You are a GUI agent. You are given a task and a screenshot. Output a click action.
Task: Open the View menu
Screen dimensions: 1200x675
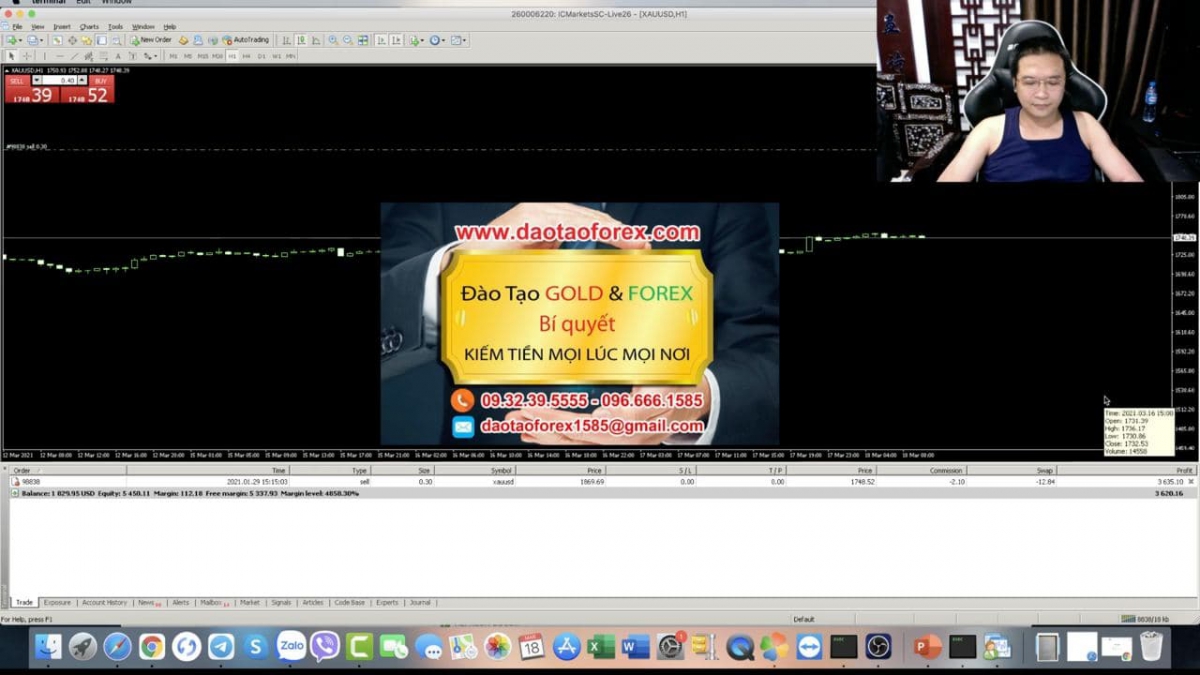37,26
